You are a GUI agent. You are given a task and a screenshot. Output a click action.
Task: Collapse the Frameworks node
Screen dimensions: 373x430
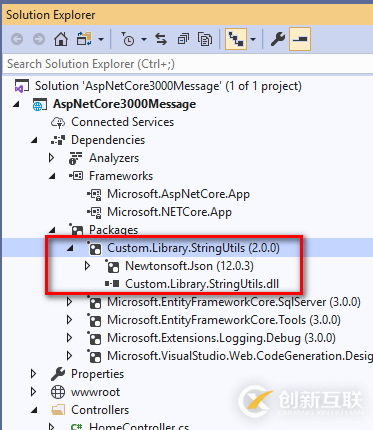point(52,177)
